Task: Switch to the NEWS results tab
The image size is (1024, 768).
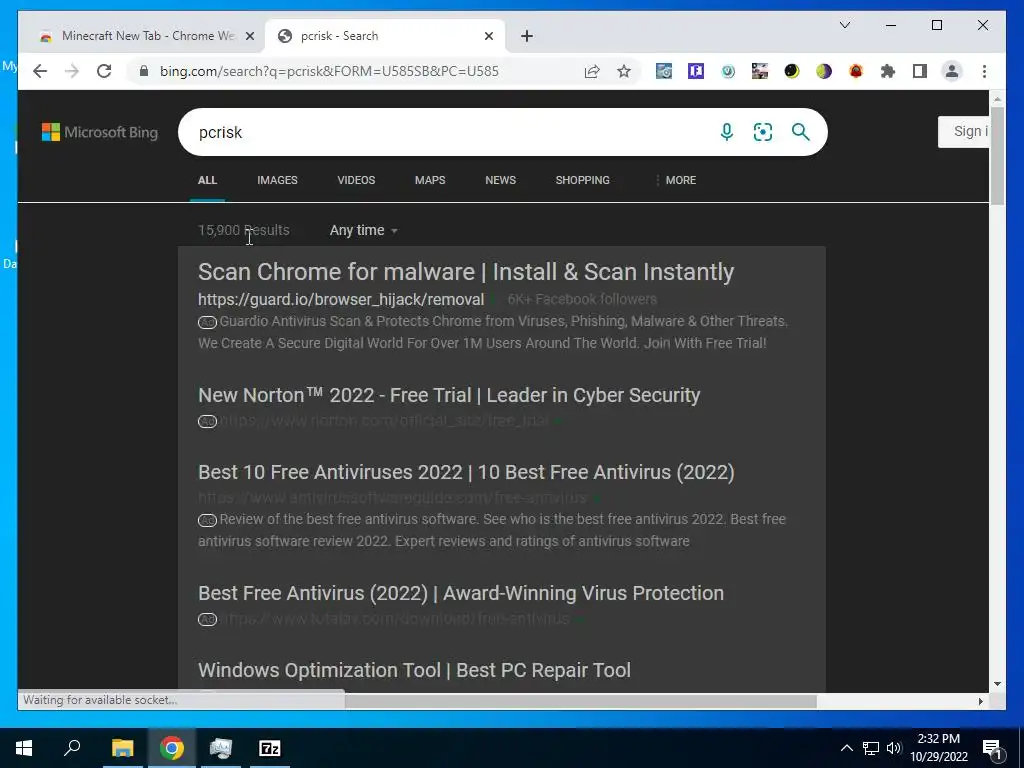Action: point(500,180)
